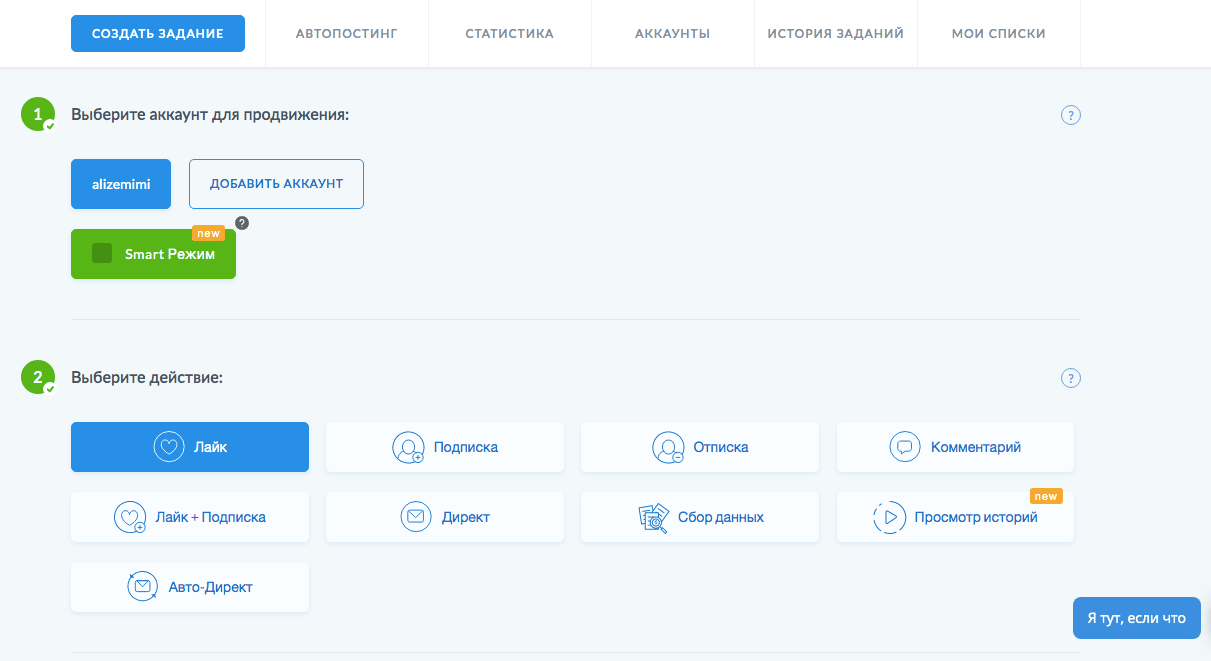Open the Автопостинг tab

tap(346, 34)
